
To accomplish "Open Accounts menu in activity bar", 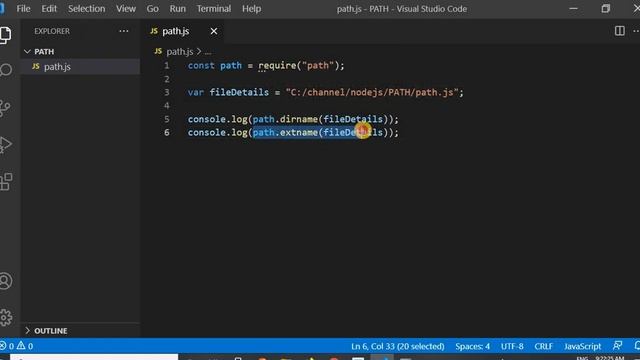I will [6, 281].
